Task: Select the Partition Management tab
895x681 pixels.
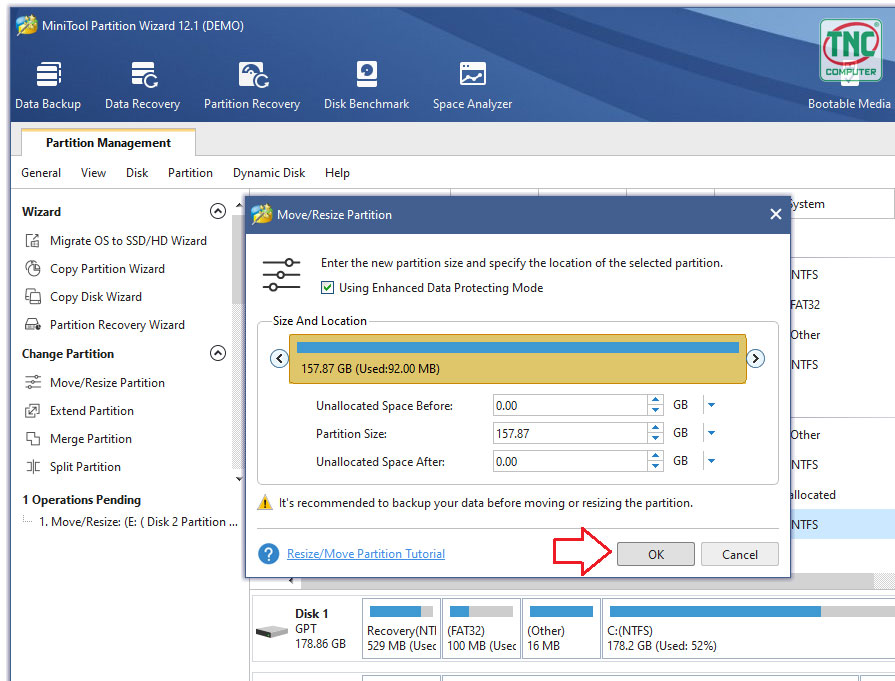Action: (x=108, y=143)
